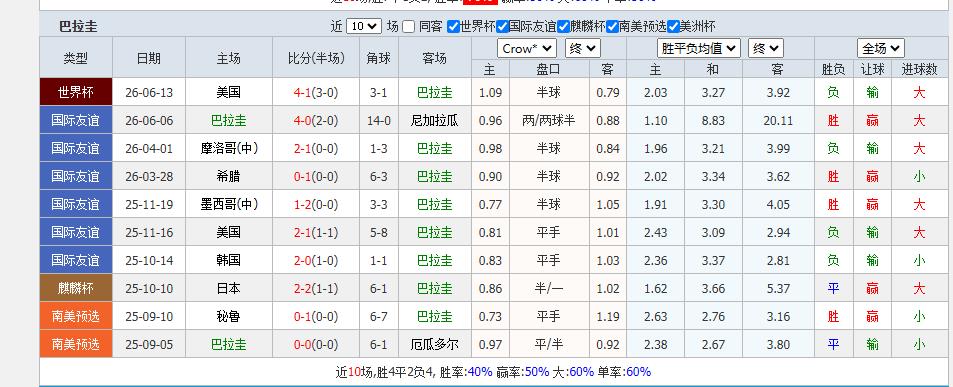
Task: Click the 胜率:40% summary text
Action: pos(466,372)
